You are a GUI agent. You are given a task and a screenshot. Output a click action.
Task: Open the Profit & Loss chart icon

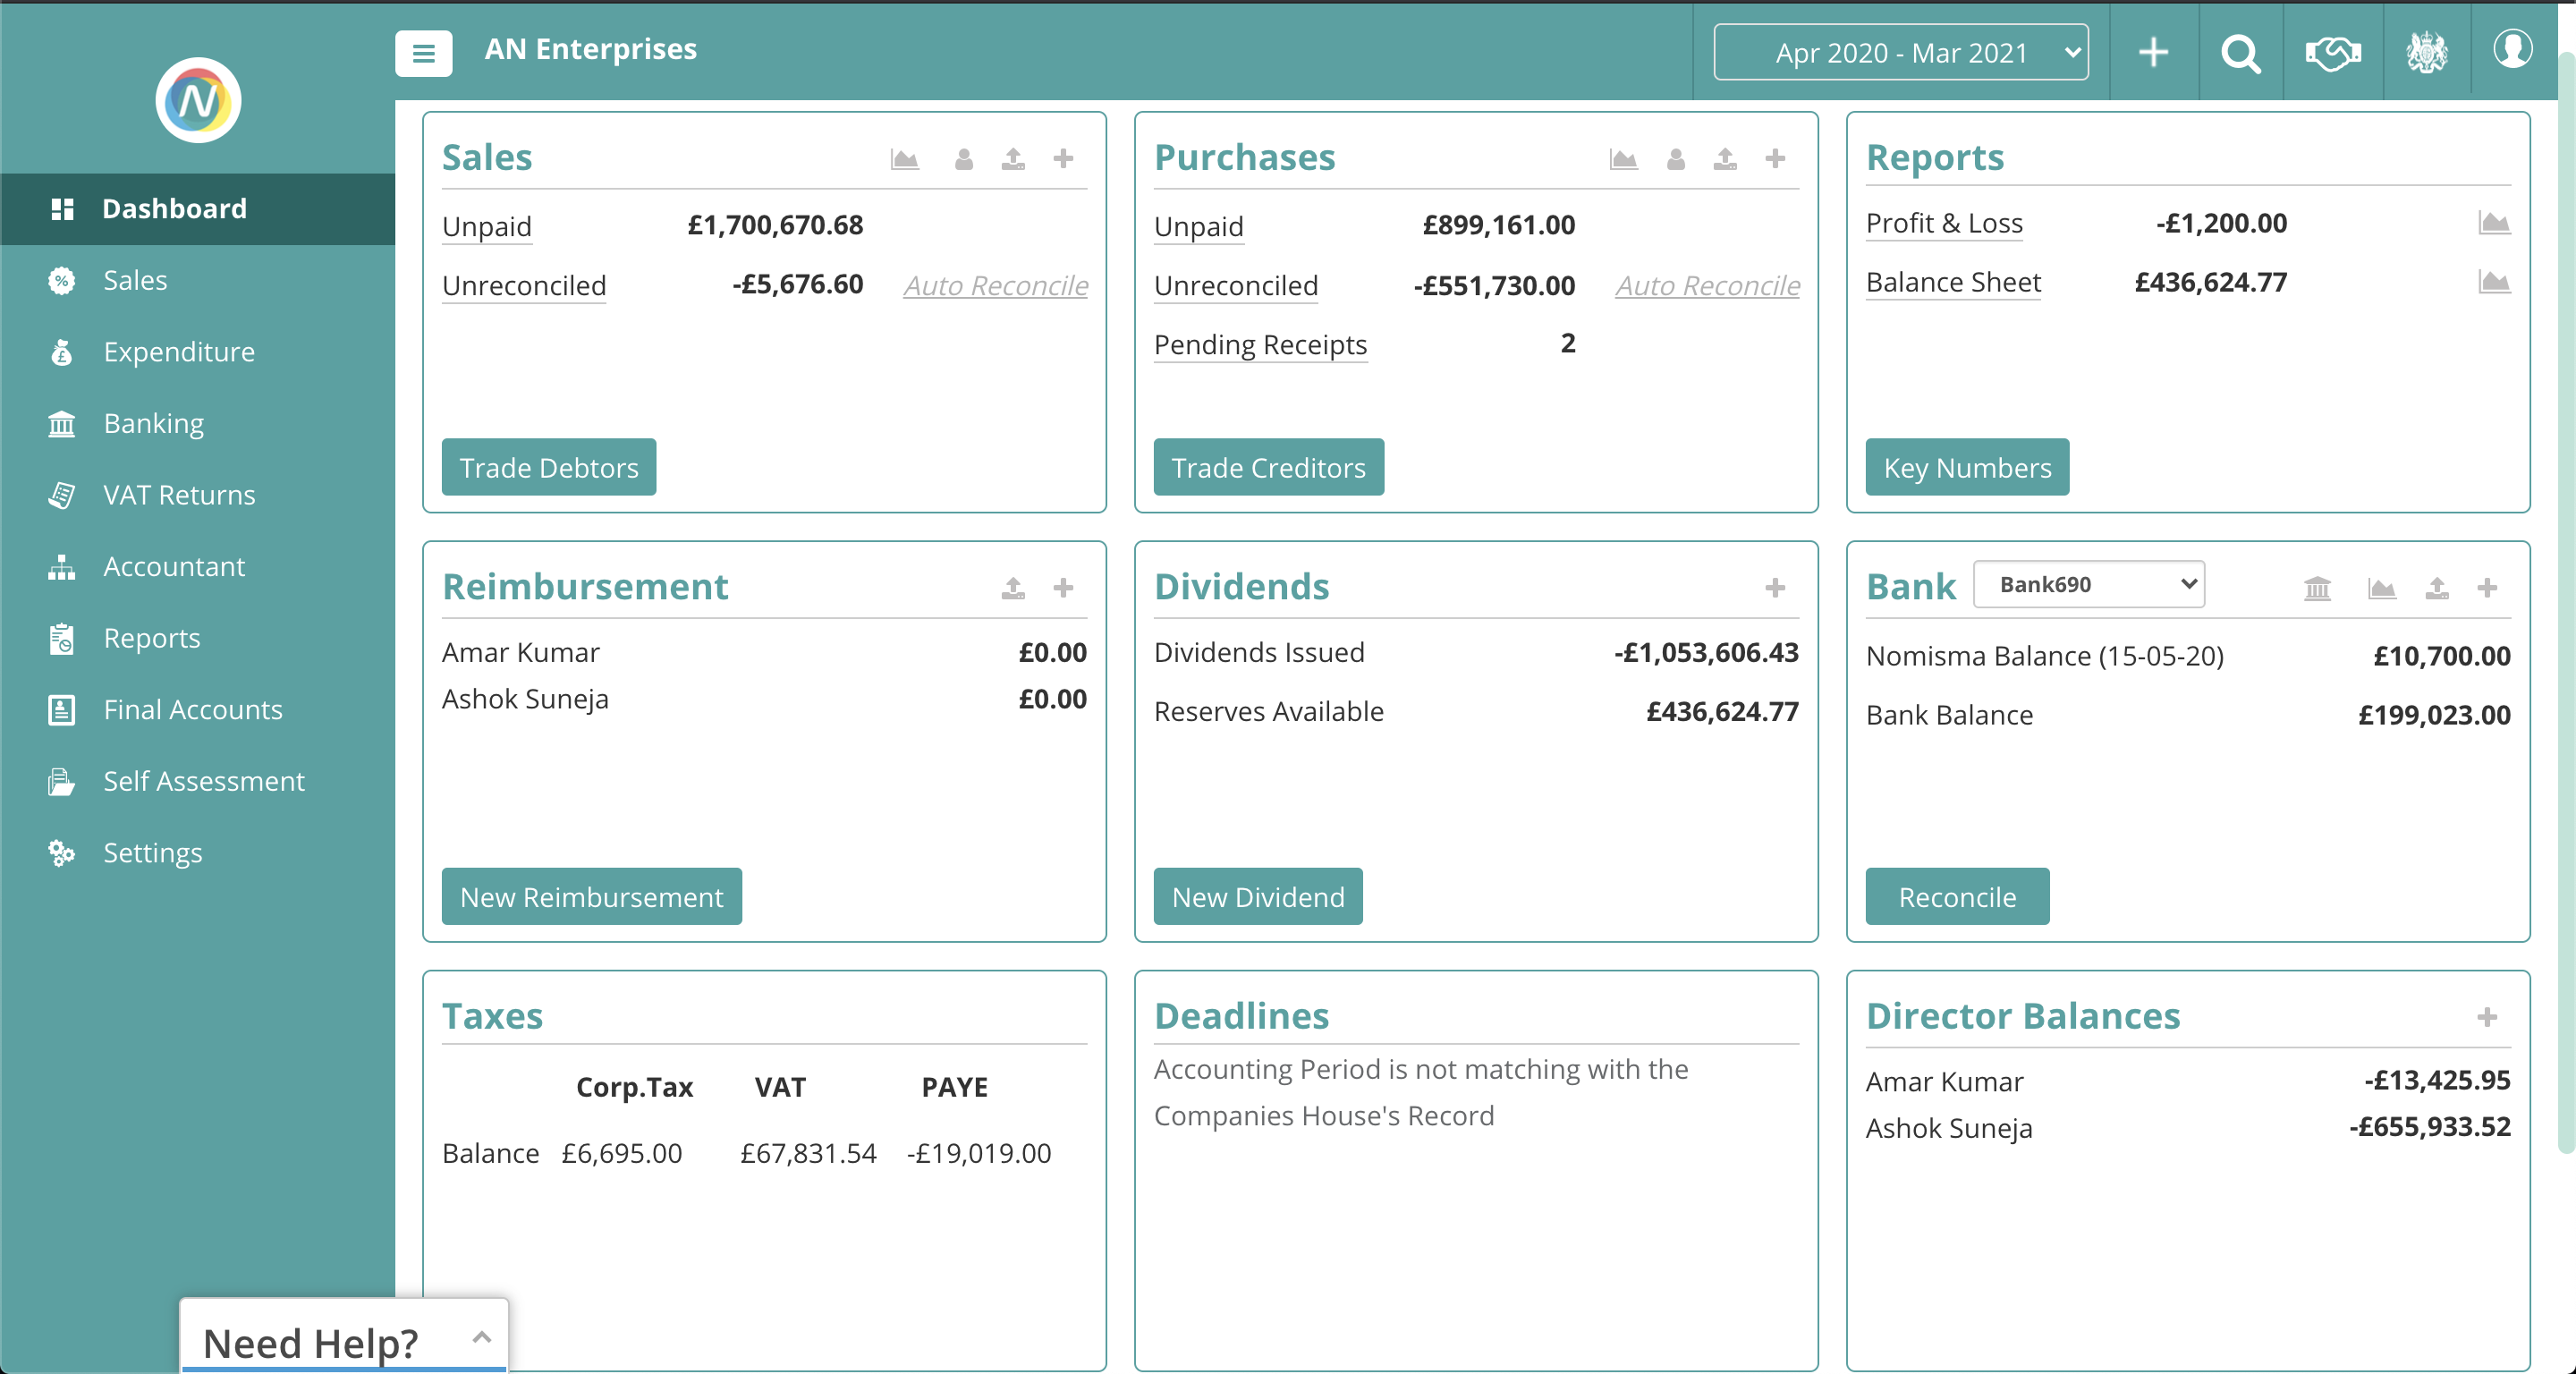click(x=2493, y=223)
